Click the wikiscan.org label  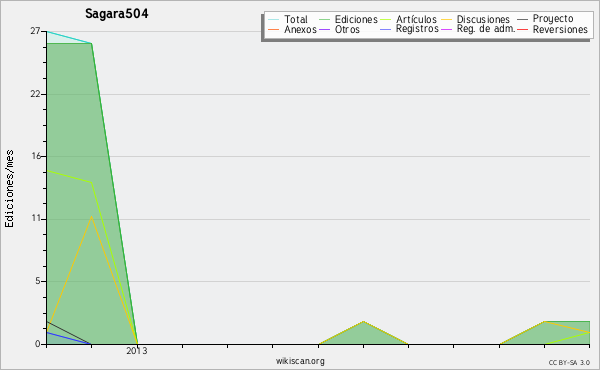[300, 361]
